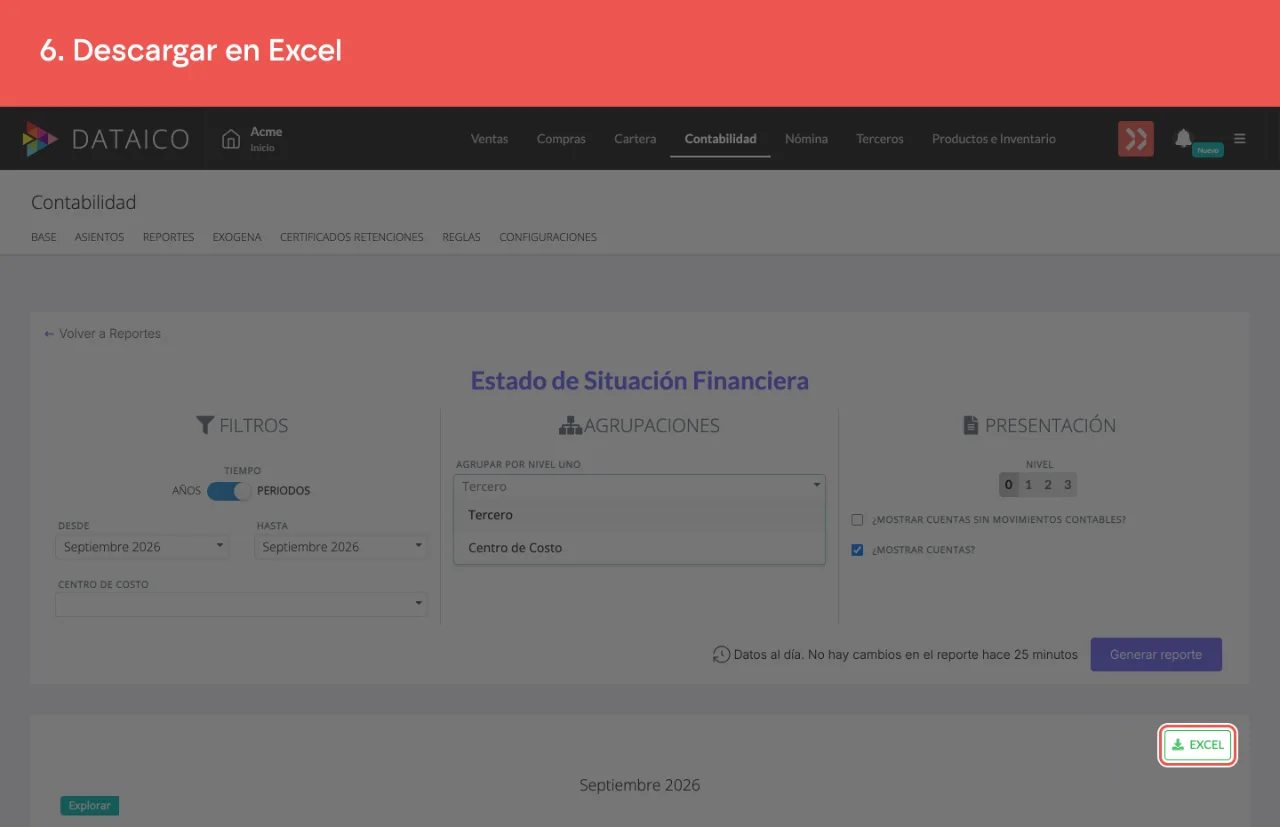Viewport: 1280px width, 827px height.
Task: Switch to ASIENTOS tab
Action: pyautogui.click(x=99, y=238)
